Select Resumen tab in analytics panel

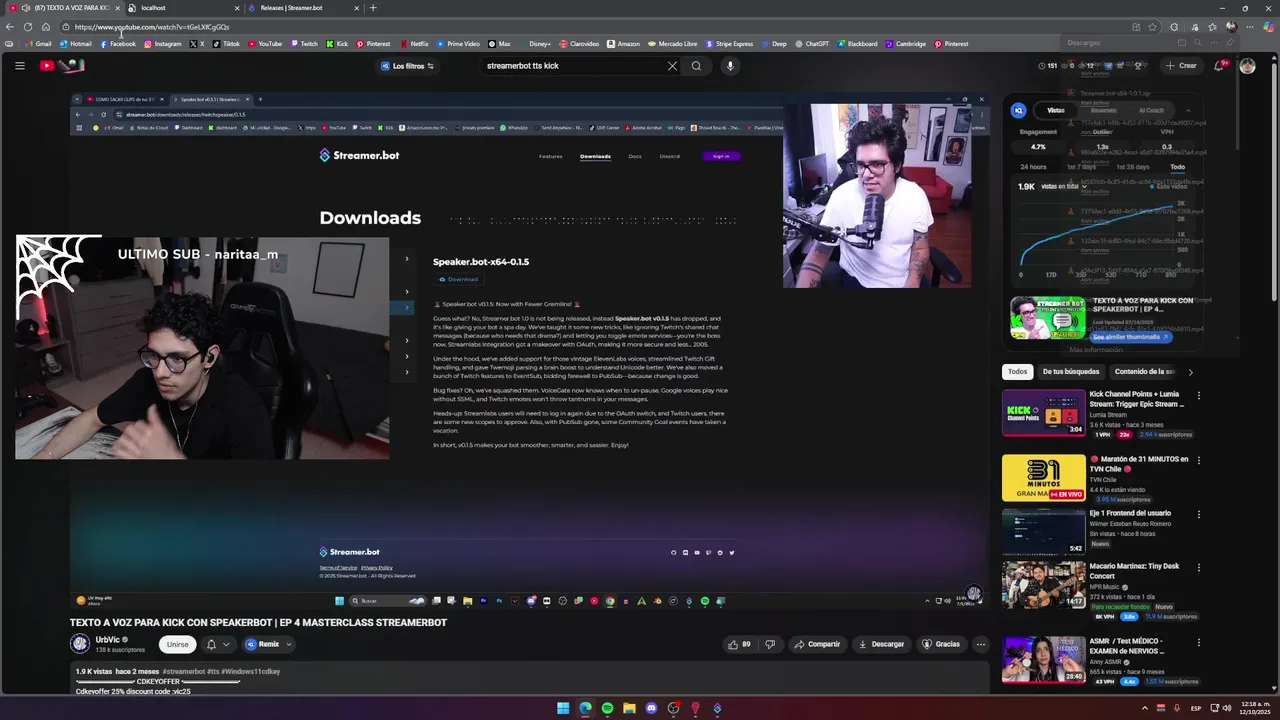point(1103,110)
